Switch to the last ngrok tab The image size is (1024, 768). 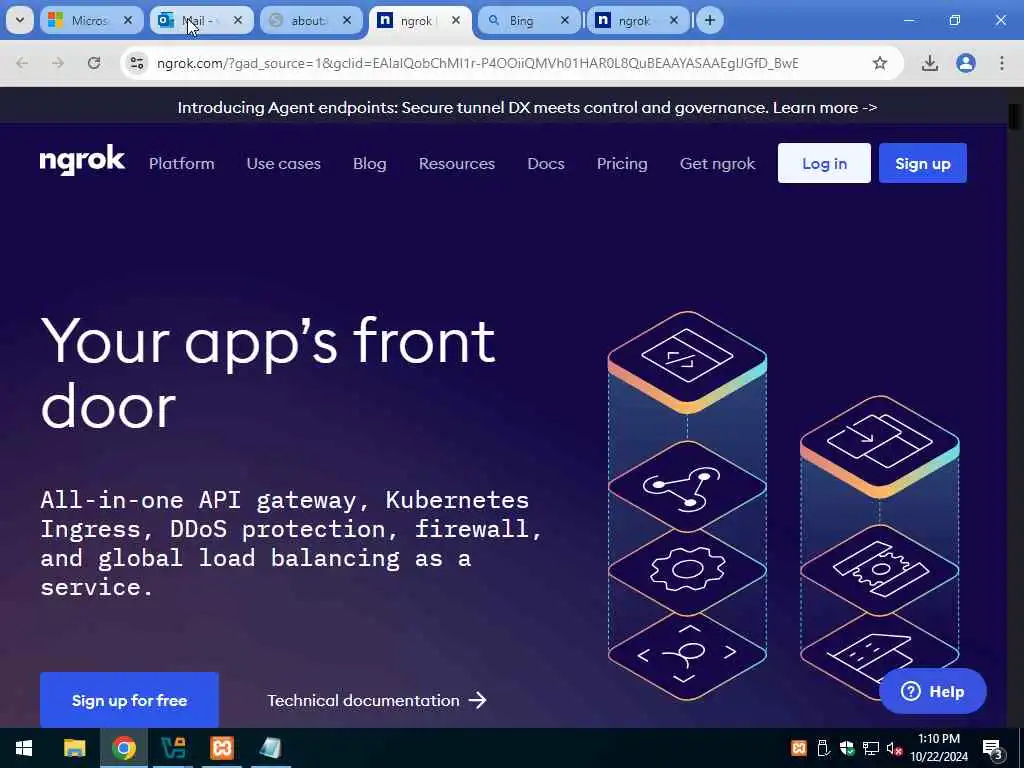[638, 20]
